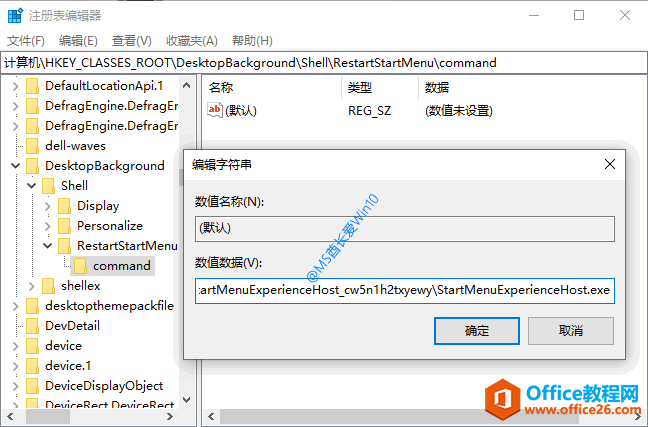Confirm with the 确定 button

tap(476, 331)
